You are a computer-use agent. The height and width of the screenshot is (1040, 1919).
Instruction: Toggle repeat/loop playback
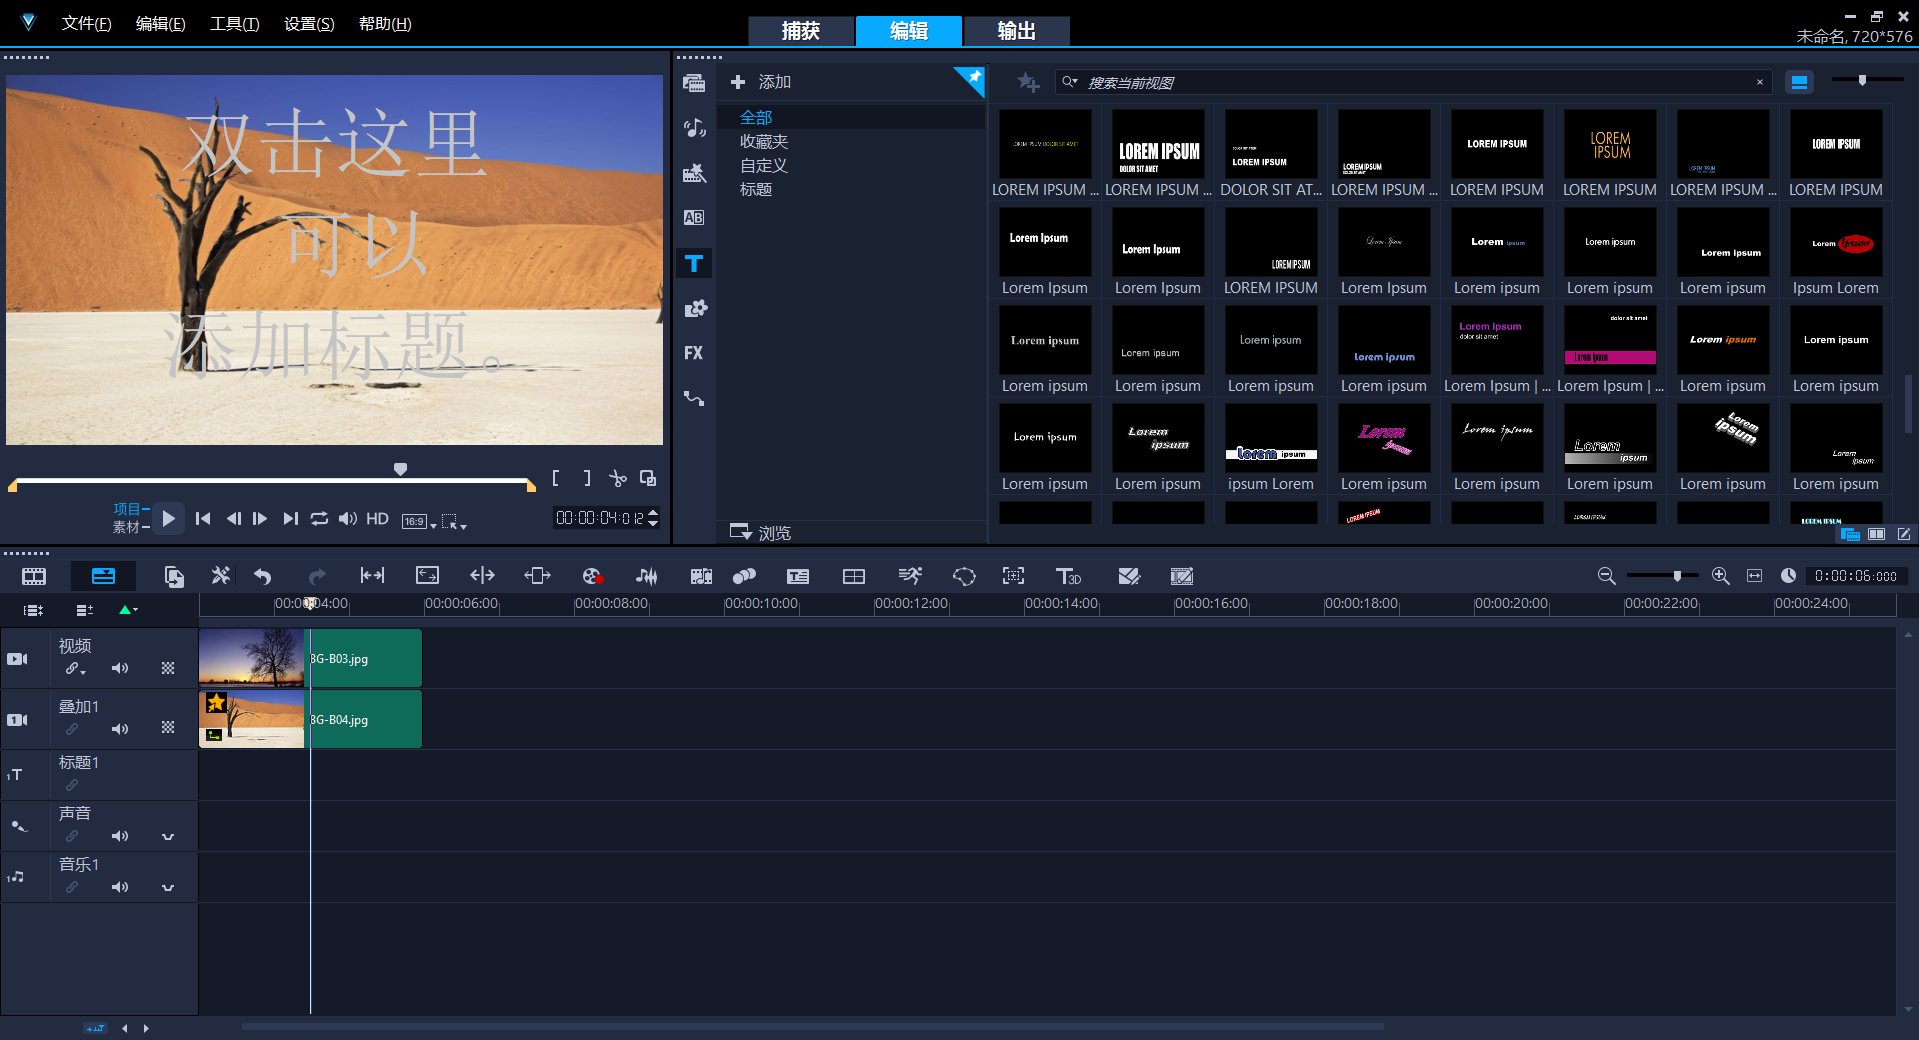[x=319, y=518]
